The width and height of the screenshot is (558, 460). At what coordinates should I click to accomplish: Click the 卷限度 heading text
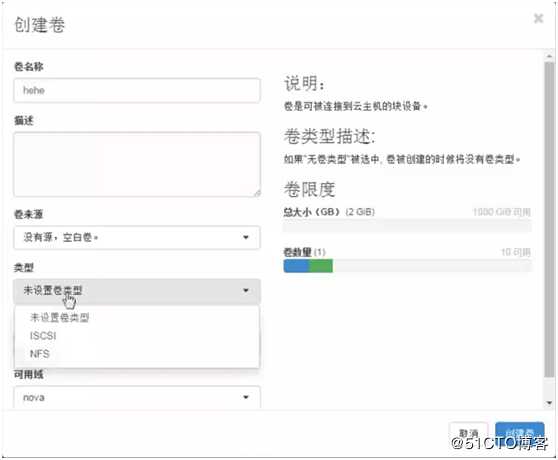click(310, 189)
